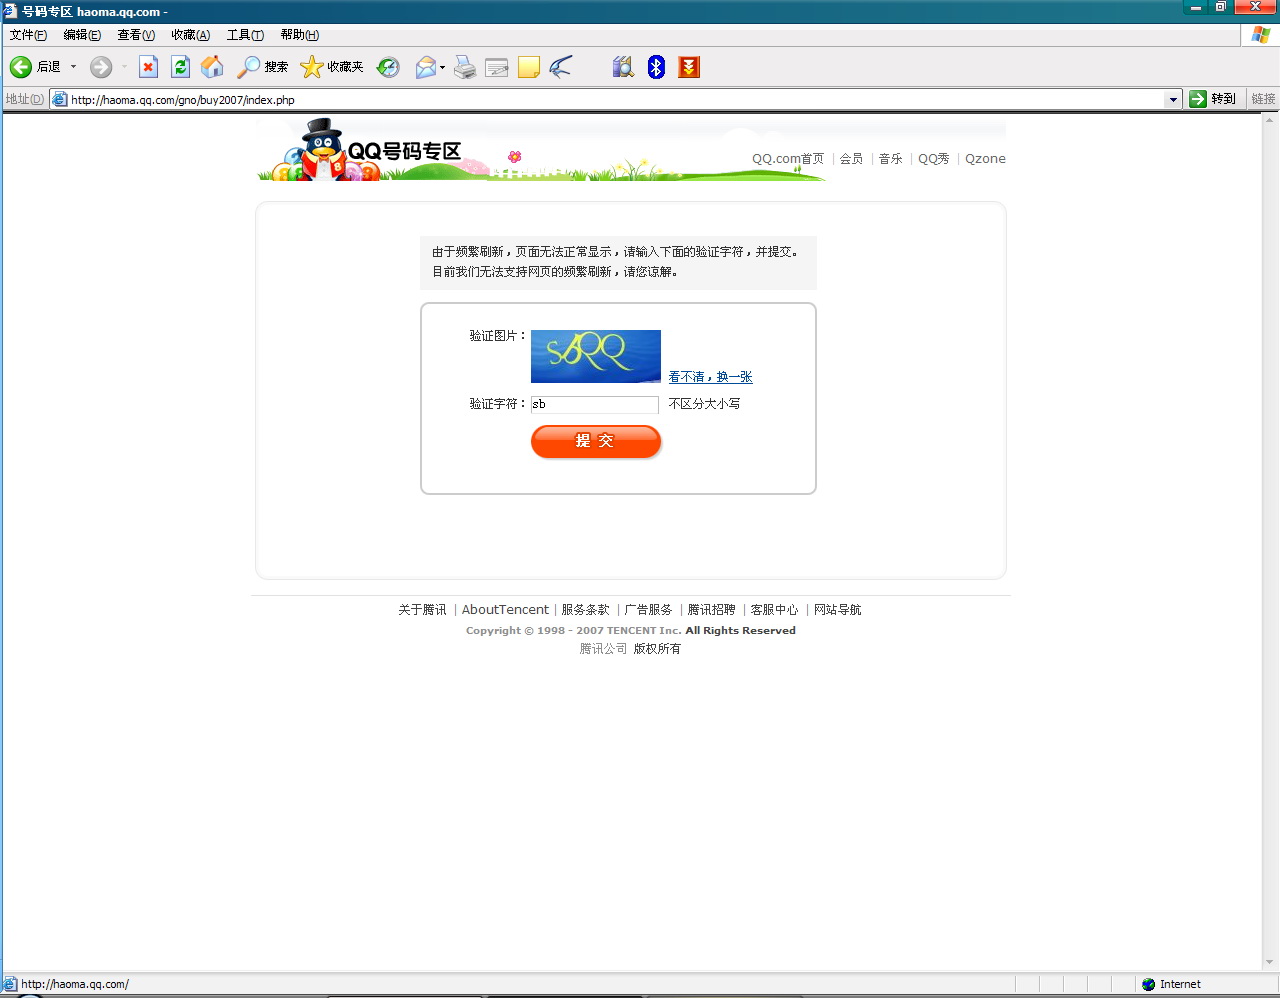Click the address bar URL field
The height and width of the screenshot is (998, 1280).
click(616, 100)
